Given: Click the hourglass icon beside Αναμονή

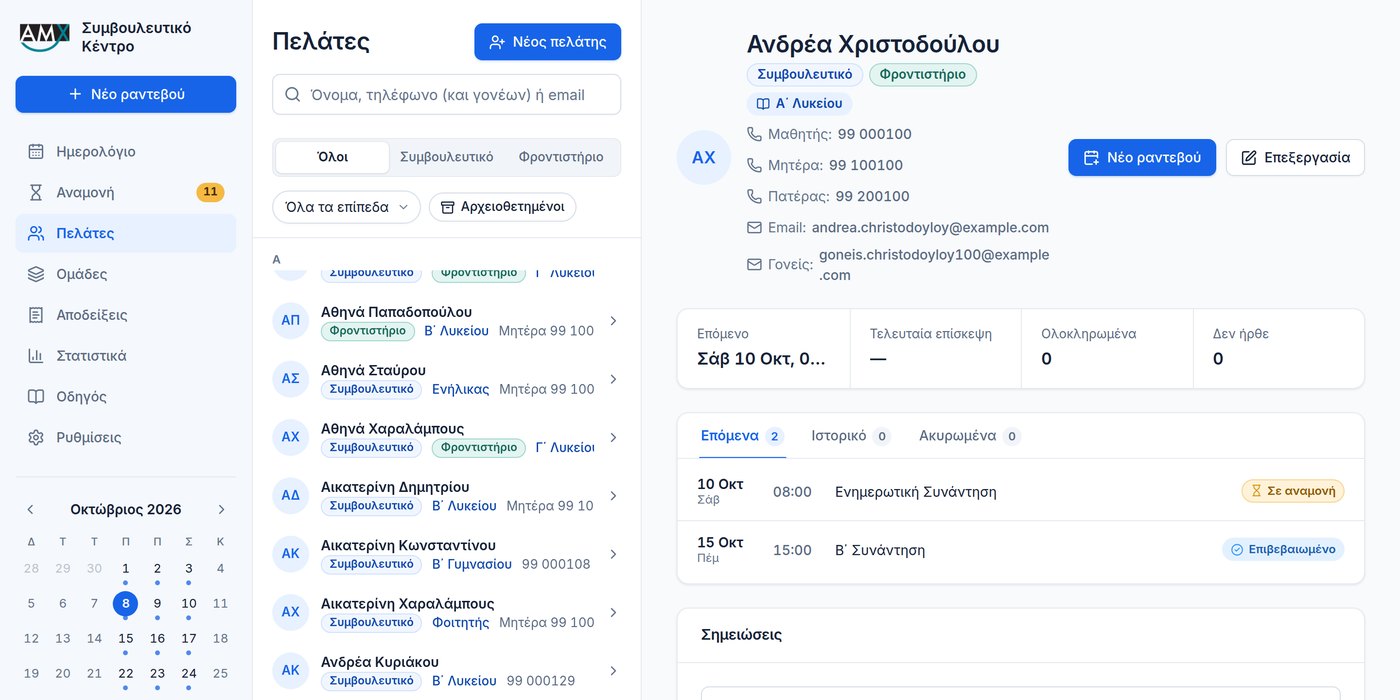Looking at the screenshot, I should point(36,193).
